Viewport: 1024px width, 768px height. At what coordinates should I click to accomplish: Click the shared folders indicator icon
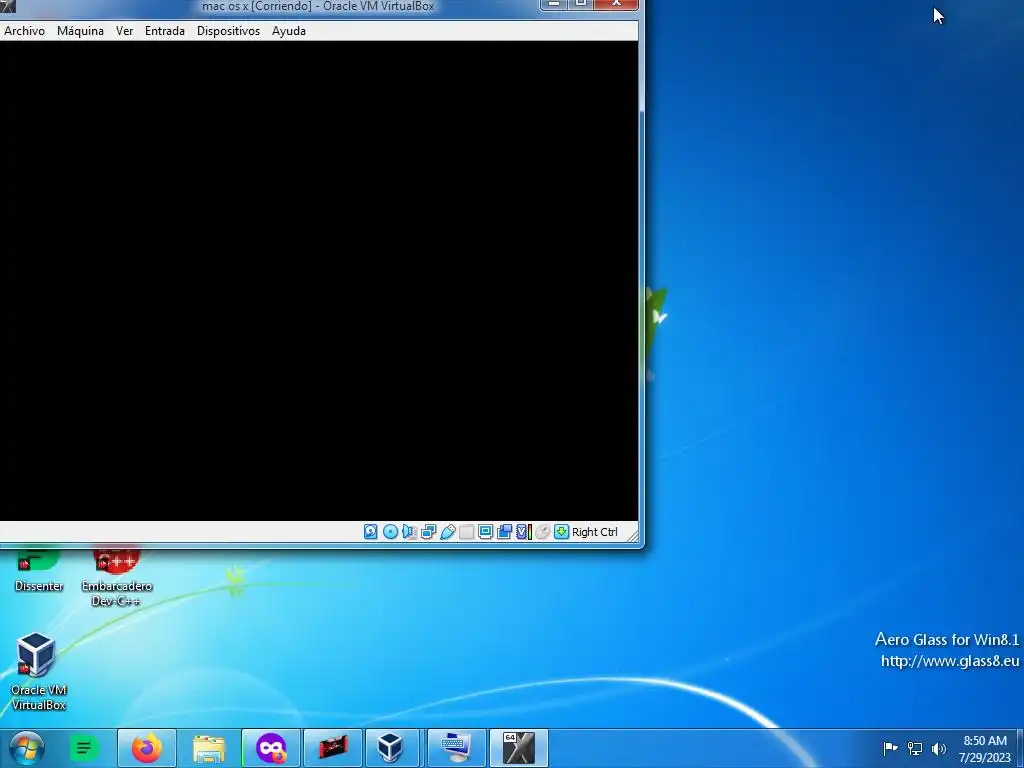[466, 532]
